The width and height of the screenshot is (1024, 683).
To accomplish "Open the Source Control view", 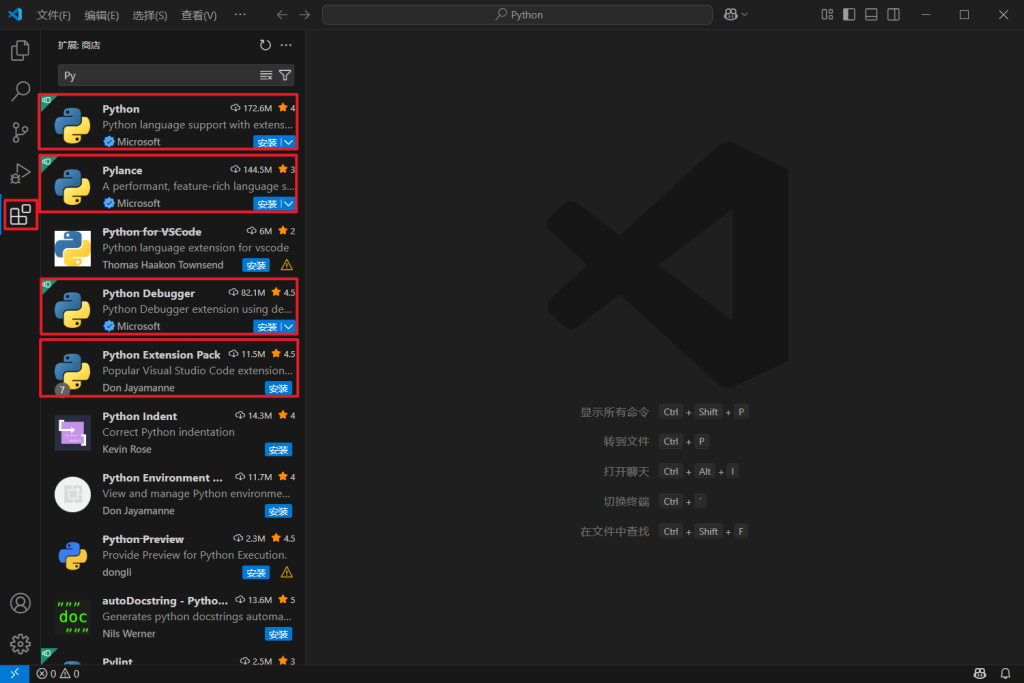I will click(x=20, y=133).
